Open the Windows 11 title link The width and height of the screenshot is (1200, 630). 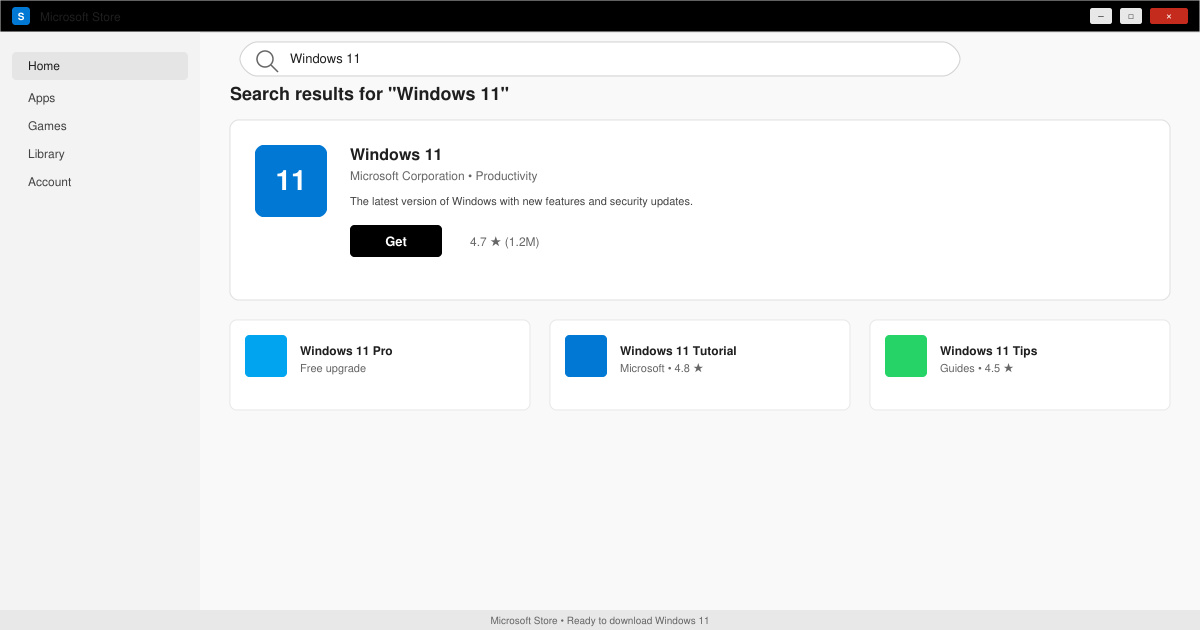pyautogui.click(x=396, y=154)
